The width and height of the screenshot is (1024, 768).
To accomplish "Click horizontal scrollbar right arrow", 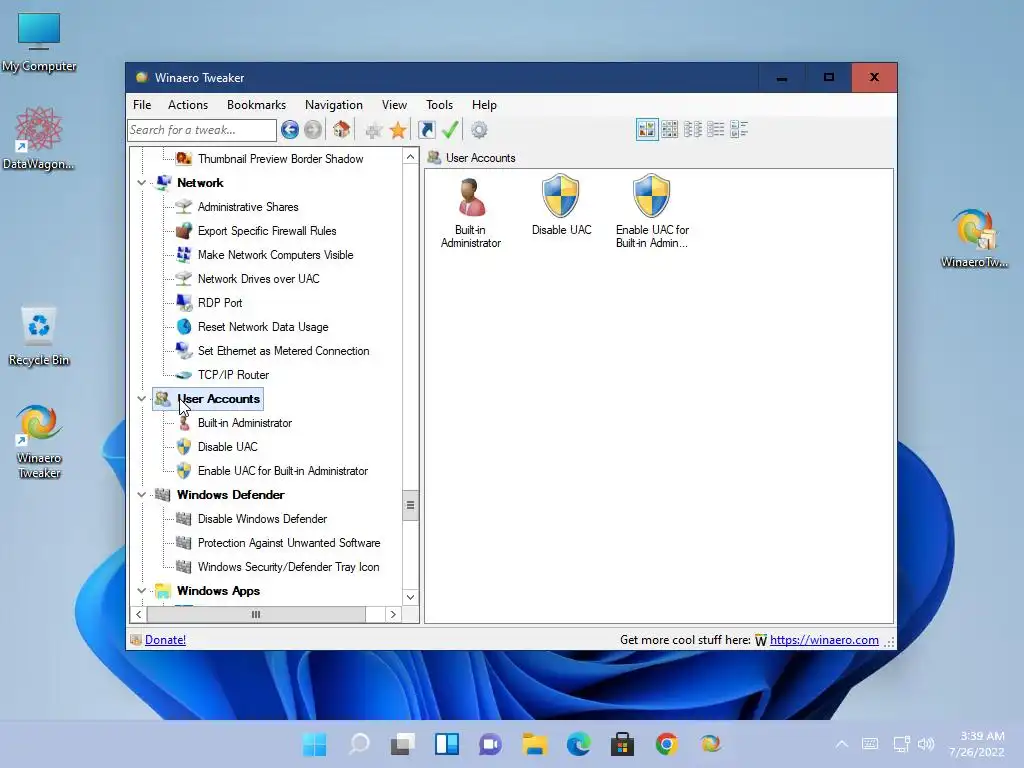I will (392, 615).
